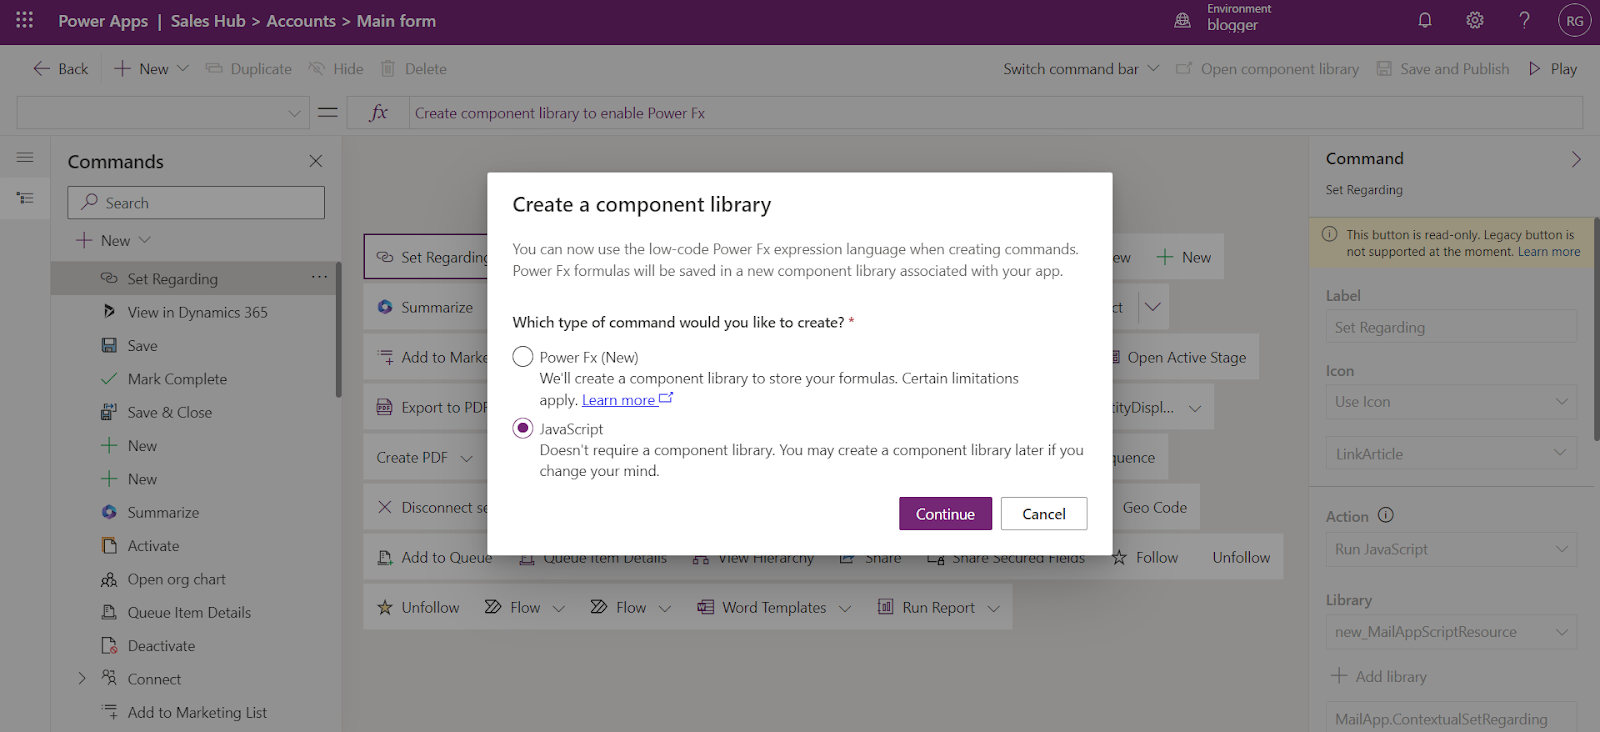Click Open component library
1600x732 pixels.
pyautogui.click(x=1268, y=69)
